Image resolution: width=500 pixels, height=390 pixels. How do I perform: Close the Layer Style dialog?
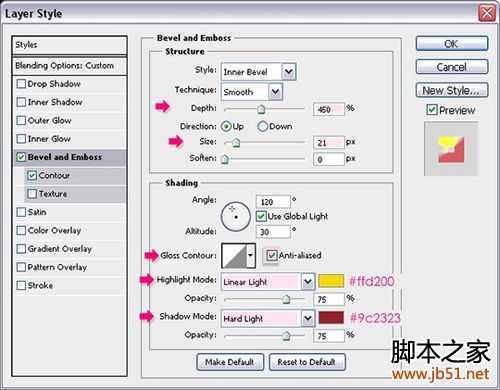pyautogui.click(x=487, y=14)
